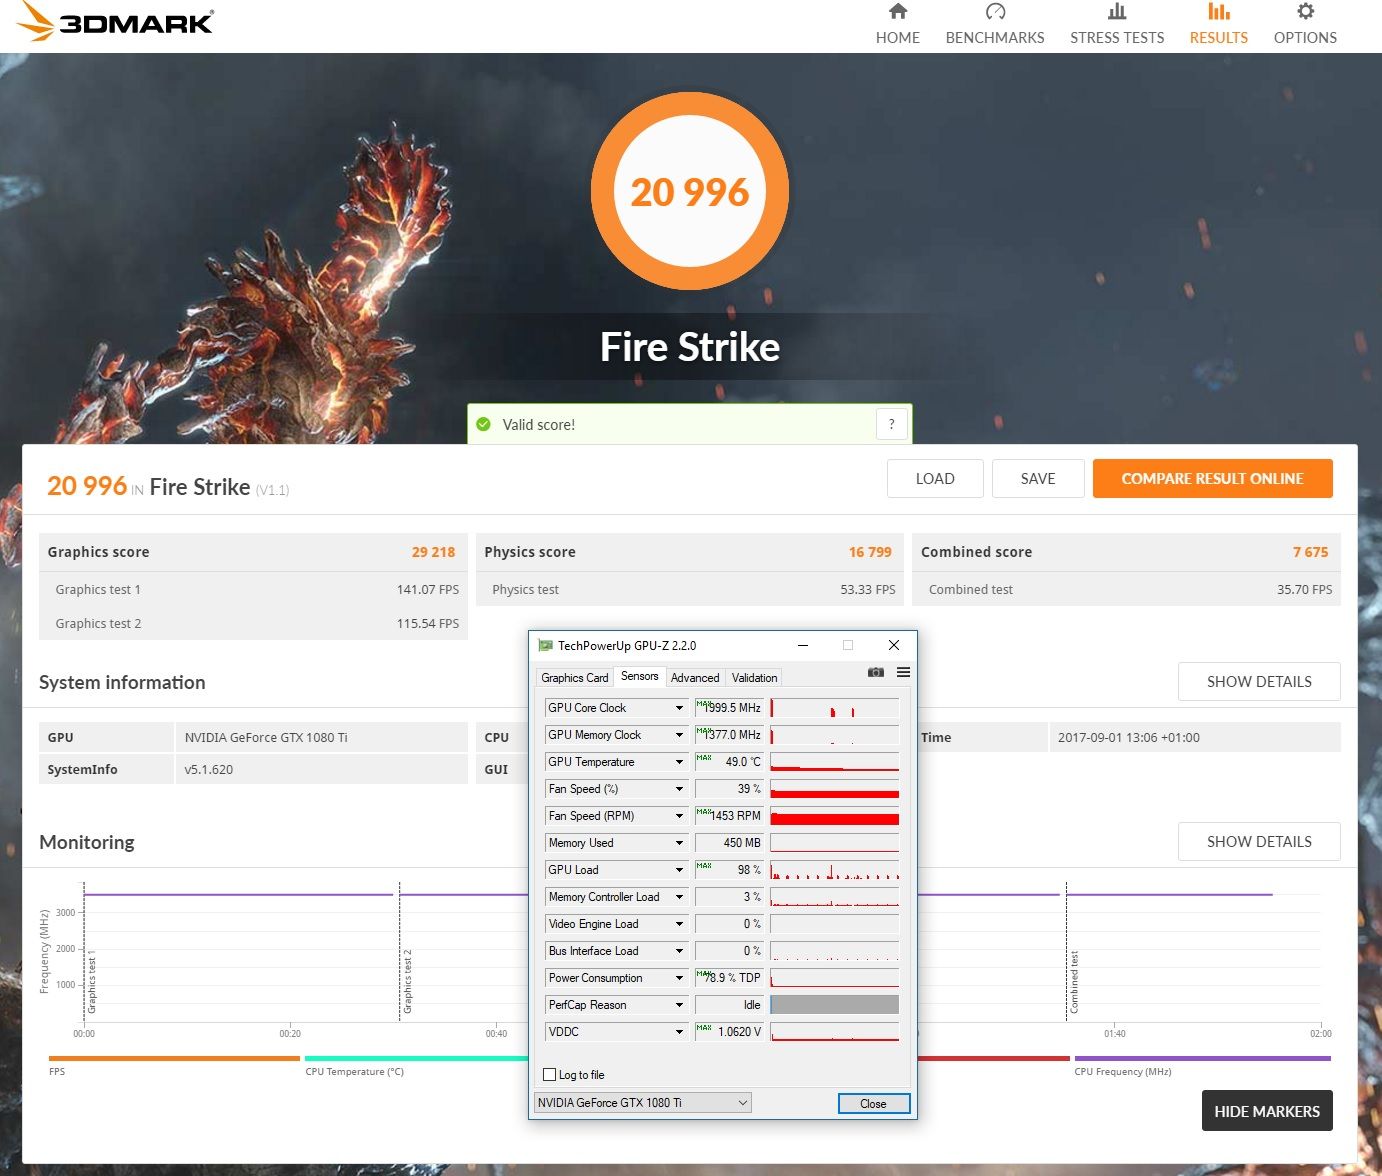Click COMPARE RESULT ONLINE
The image size is (1382, 1176).
[1212, 478]
